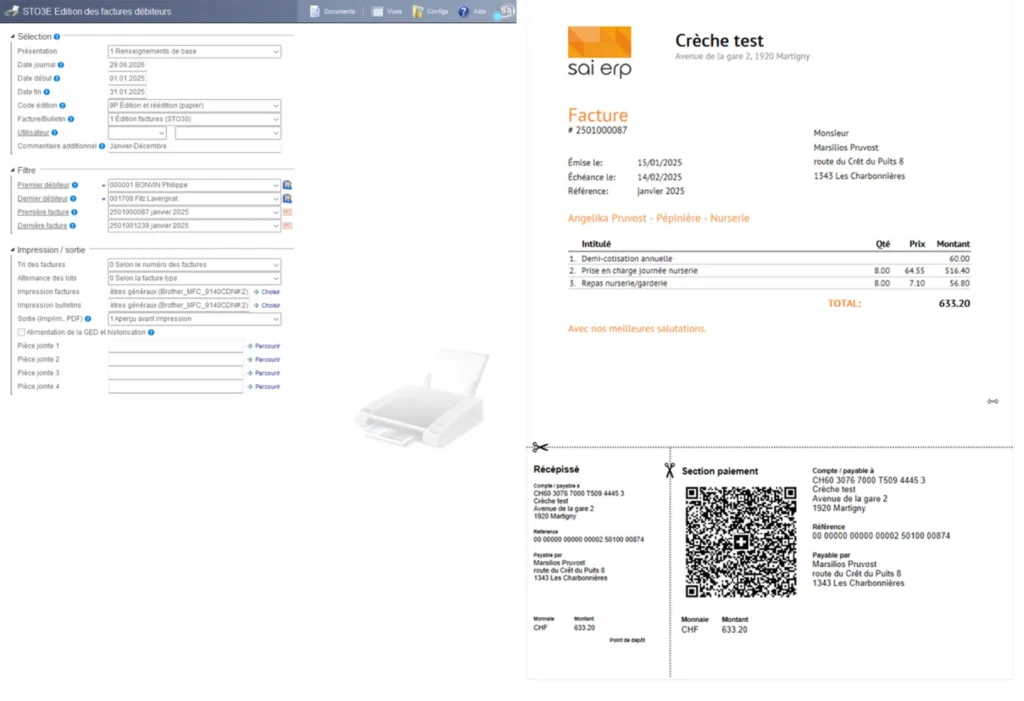Show help info for Date fin
Screen dimensions: 1024x701
(46, 92)
